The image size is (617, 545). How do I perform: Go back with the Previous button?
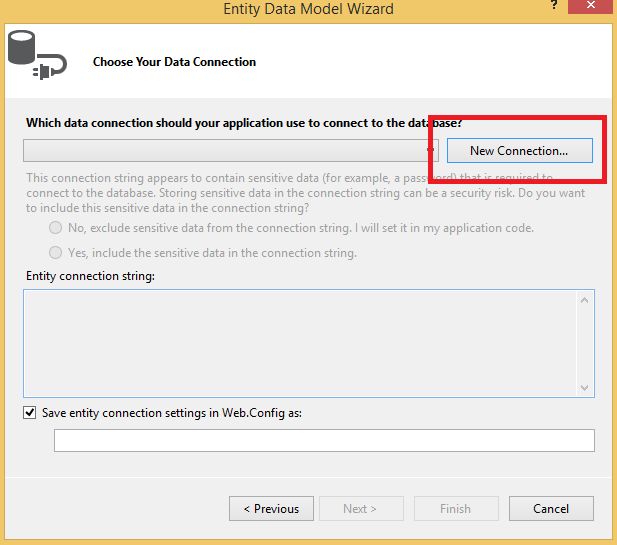pos(271,508)
